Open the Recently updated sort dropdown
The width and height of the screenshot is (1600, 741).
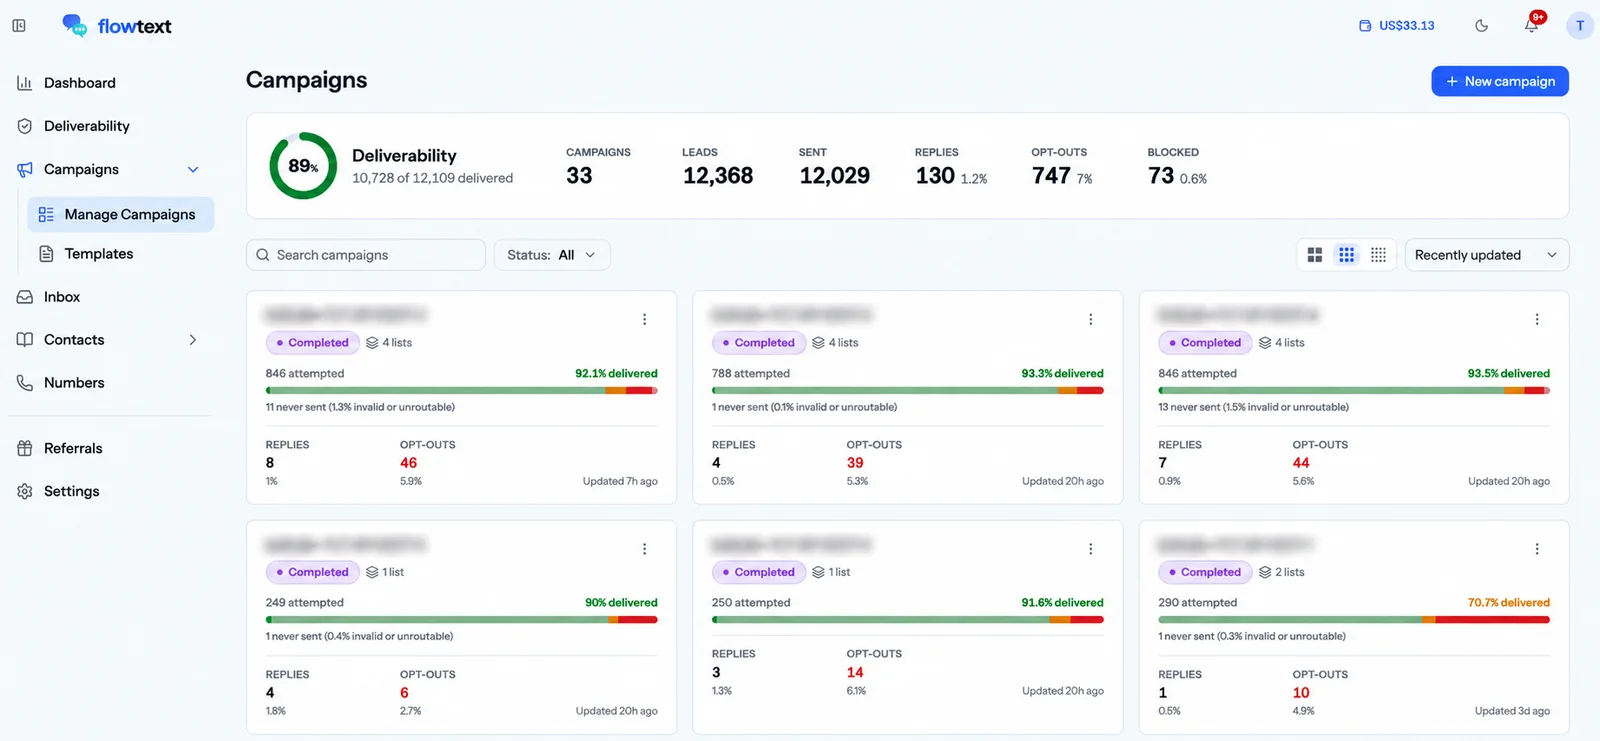pos(1487,255)
